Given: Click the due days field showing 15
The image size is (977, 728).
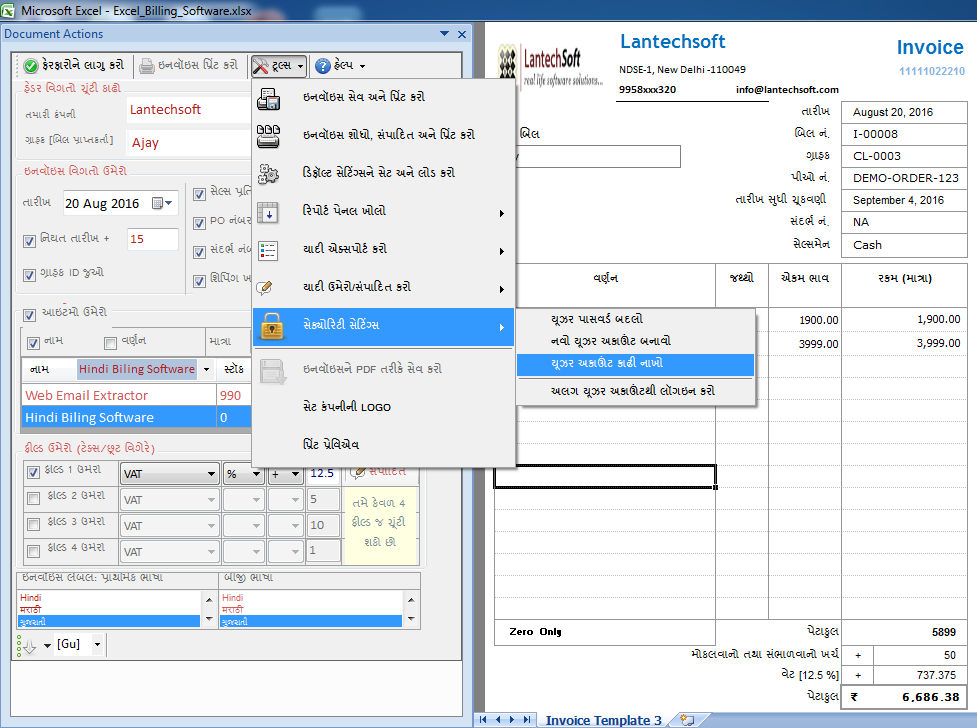Looking at the screenshot, I should [x=153, y=239].
